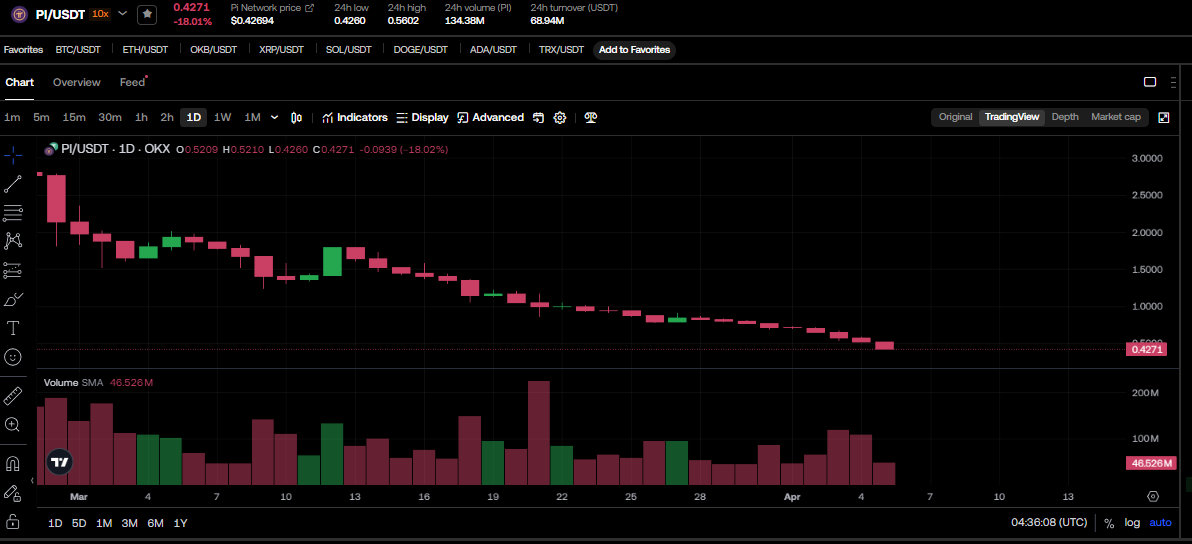
Task: Expand more timeframes dropdown arrow
Action: tap(274, 118)
